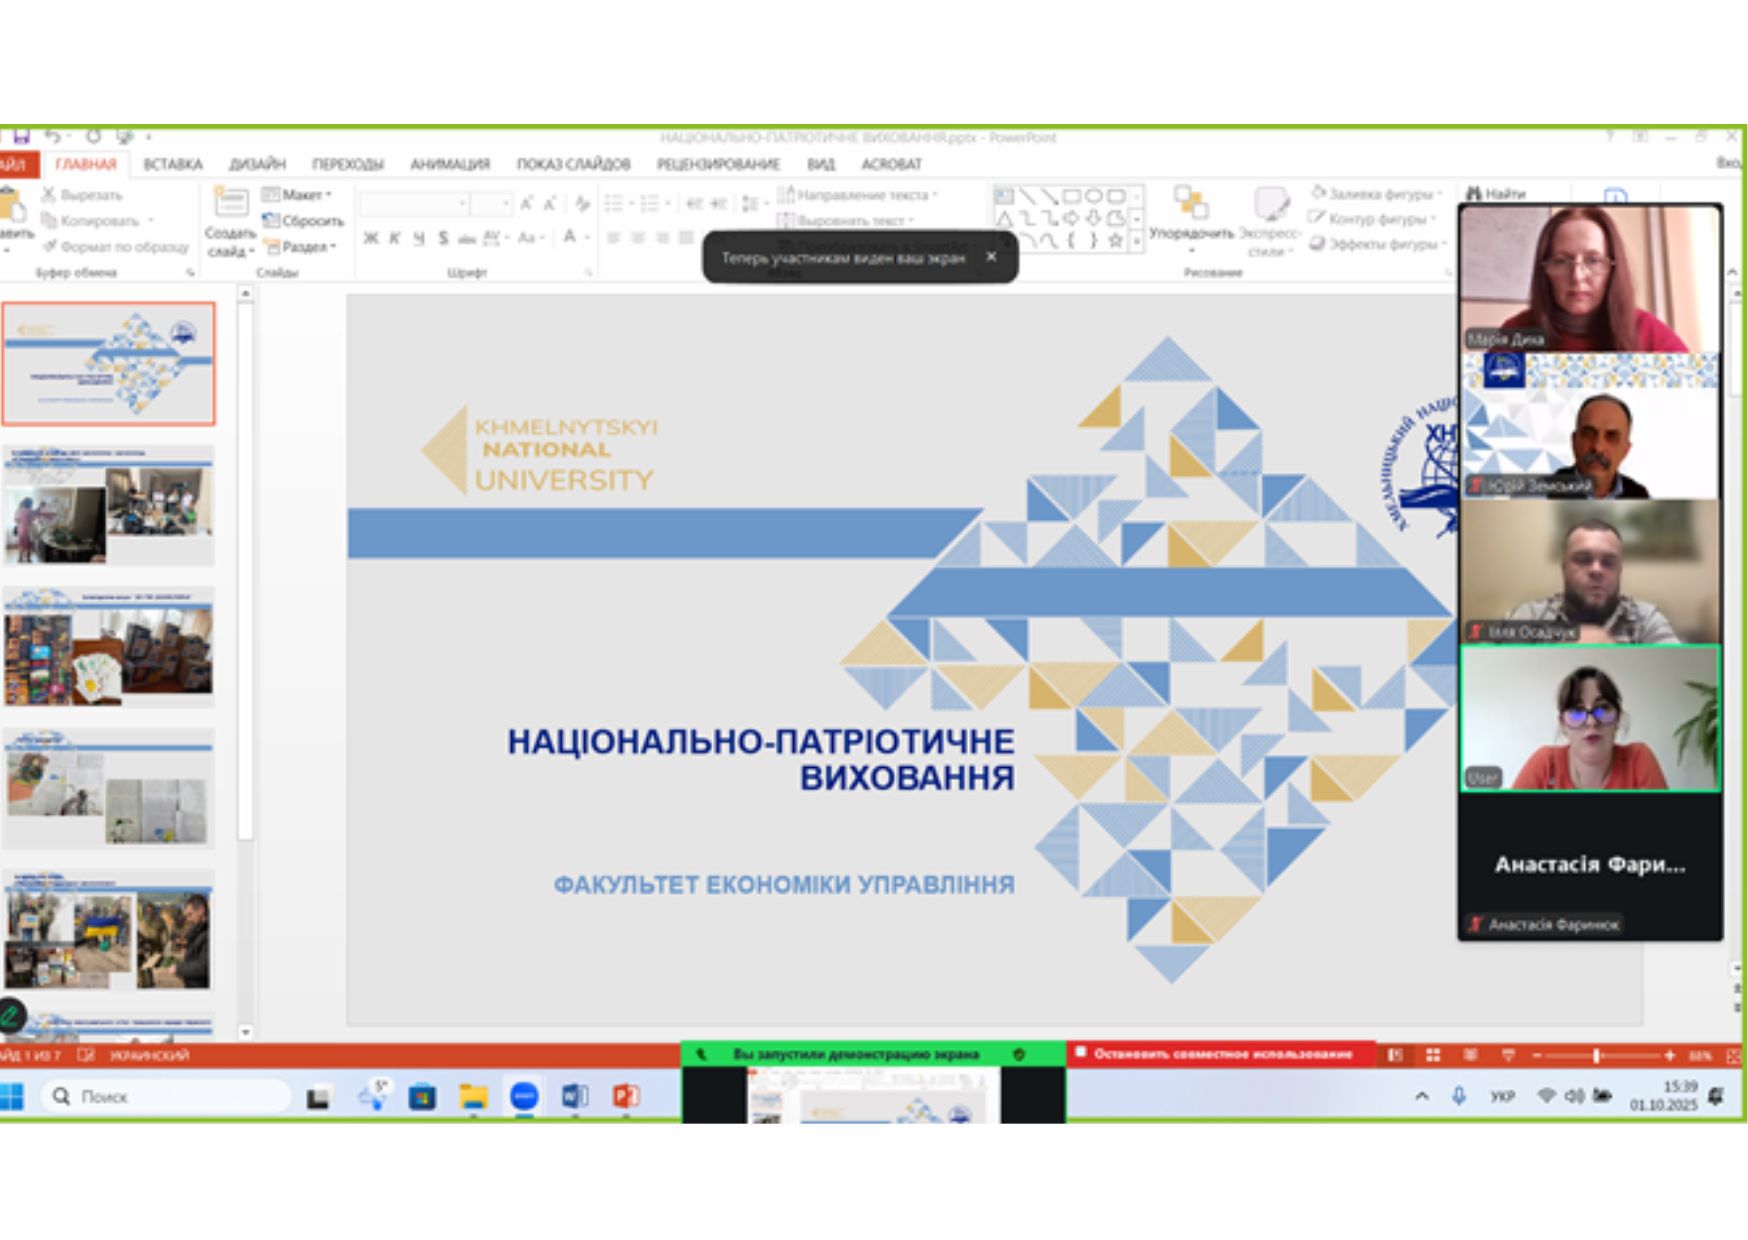
Task: Switch to the ВСТАВКА ribbon tab
Action: click(172, 164)
